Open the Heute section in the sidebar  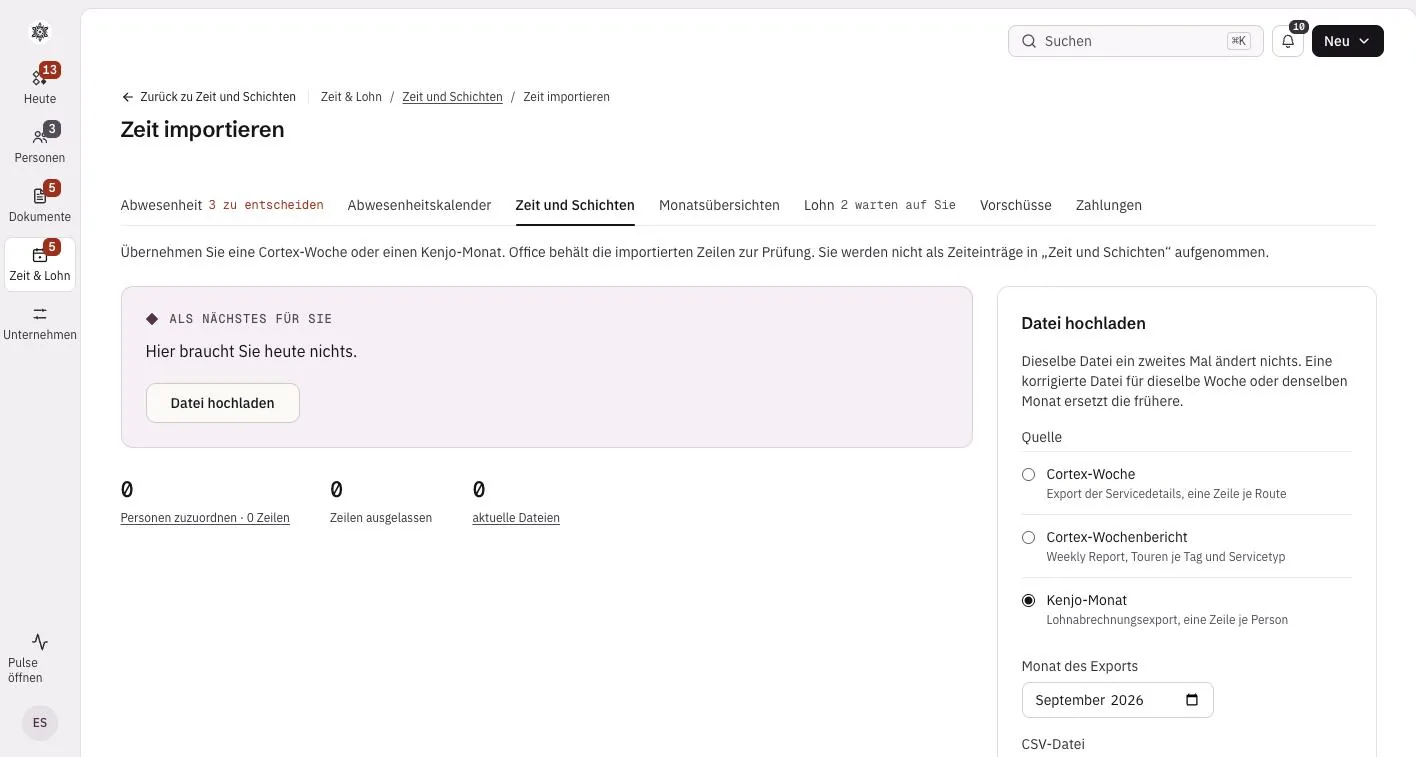click(40, 86)
